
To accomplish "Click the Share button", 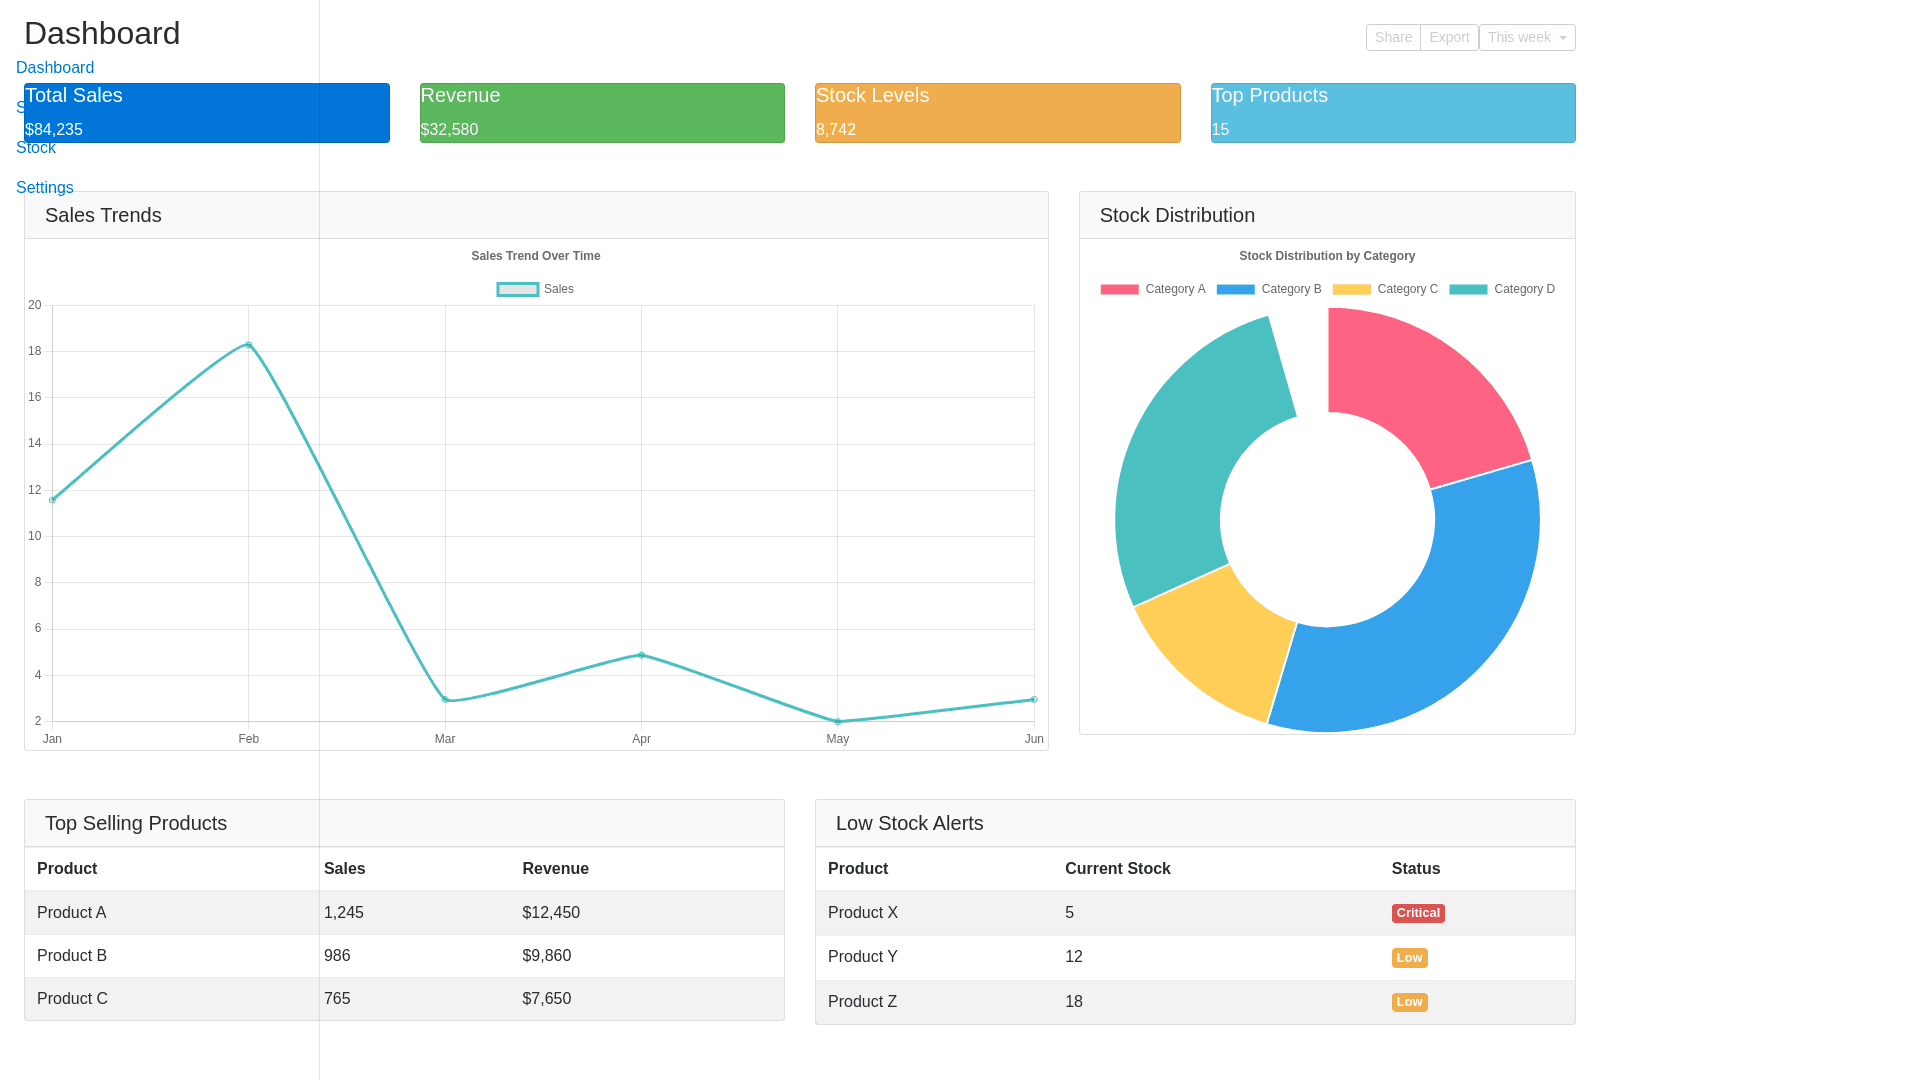I will (x=1393, y=37).
